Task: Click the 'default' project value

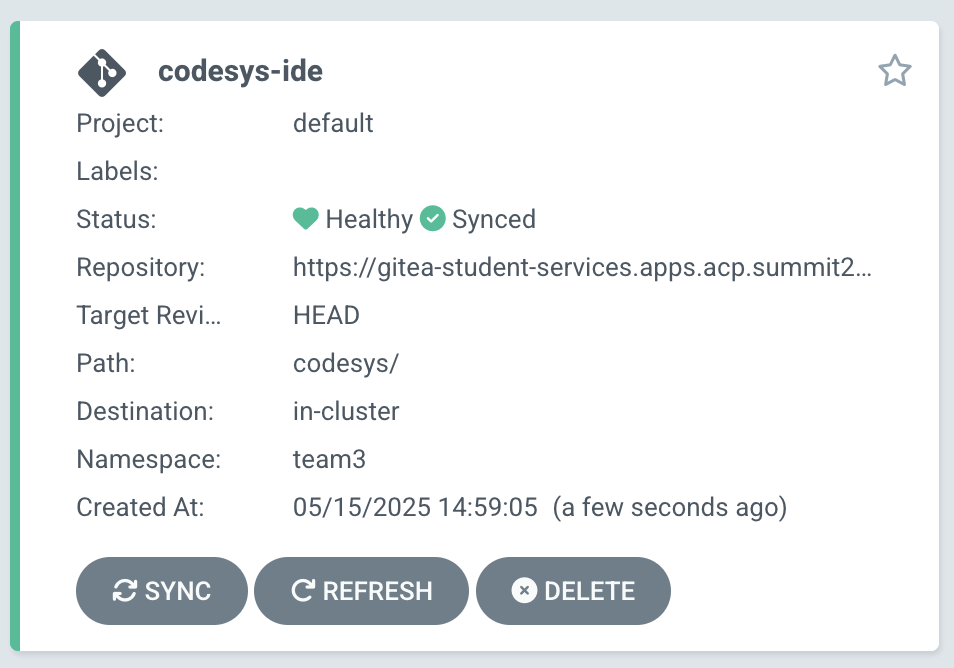Action: tap(333, 124)
